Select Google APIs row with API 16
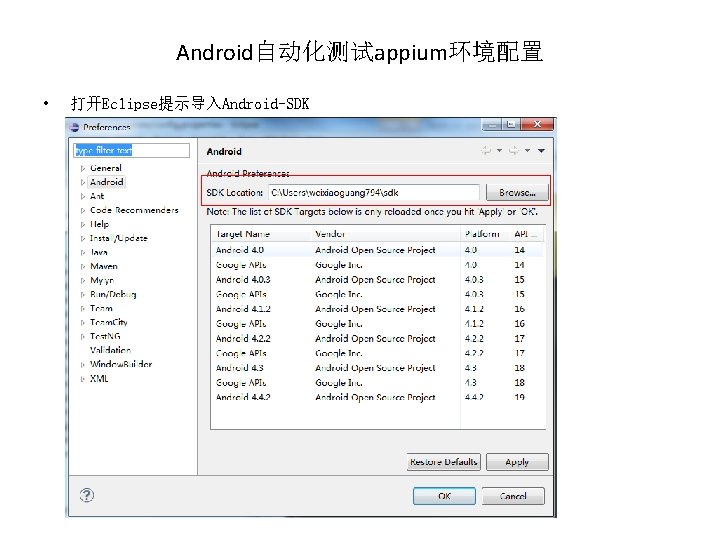 click(x=377, y=323)
